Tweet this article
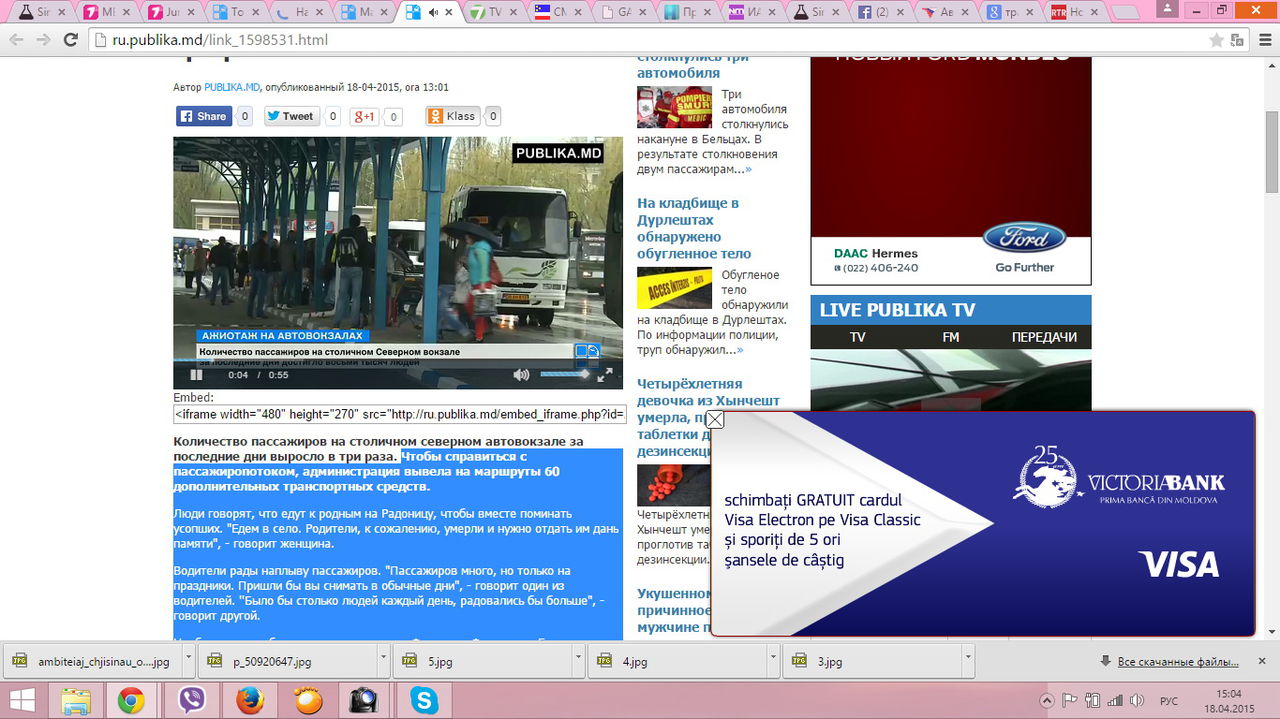The height and width of the screenshot is (719, 1280). click(x=291, y=116)
